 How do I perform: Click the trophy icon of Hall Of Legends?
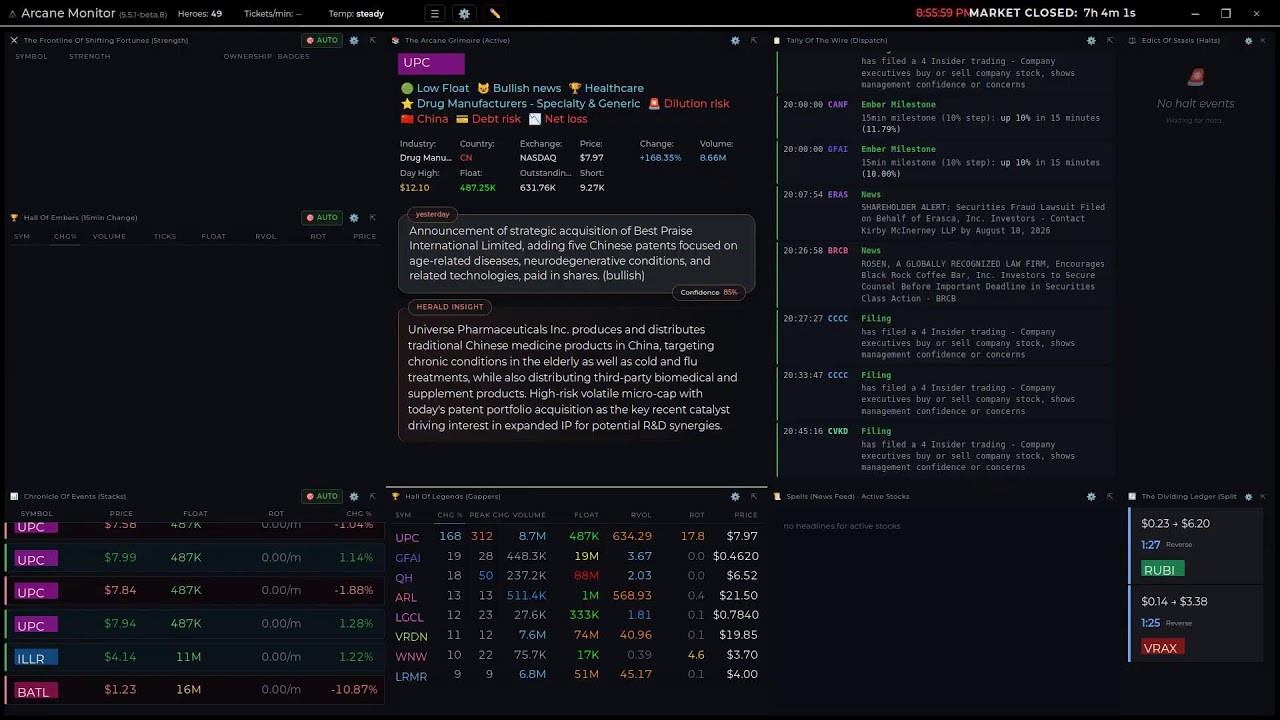click(396, 496)
